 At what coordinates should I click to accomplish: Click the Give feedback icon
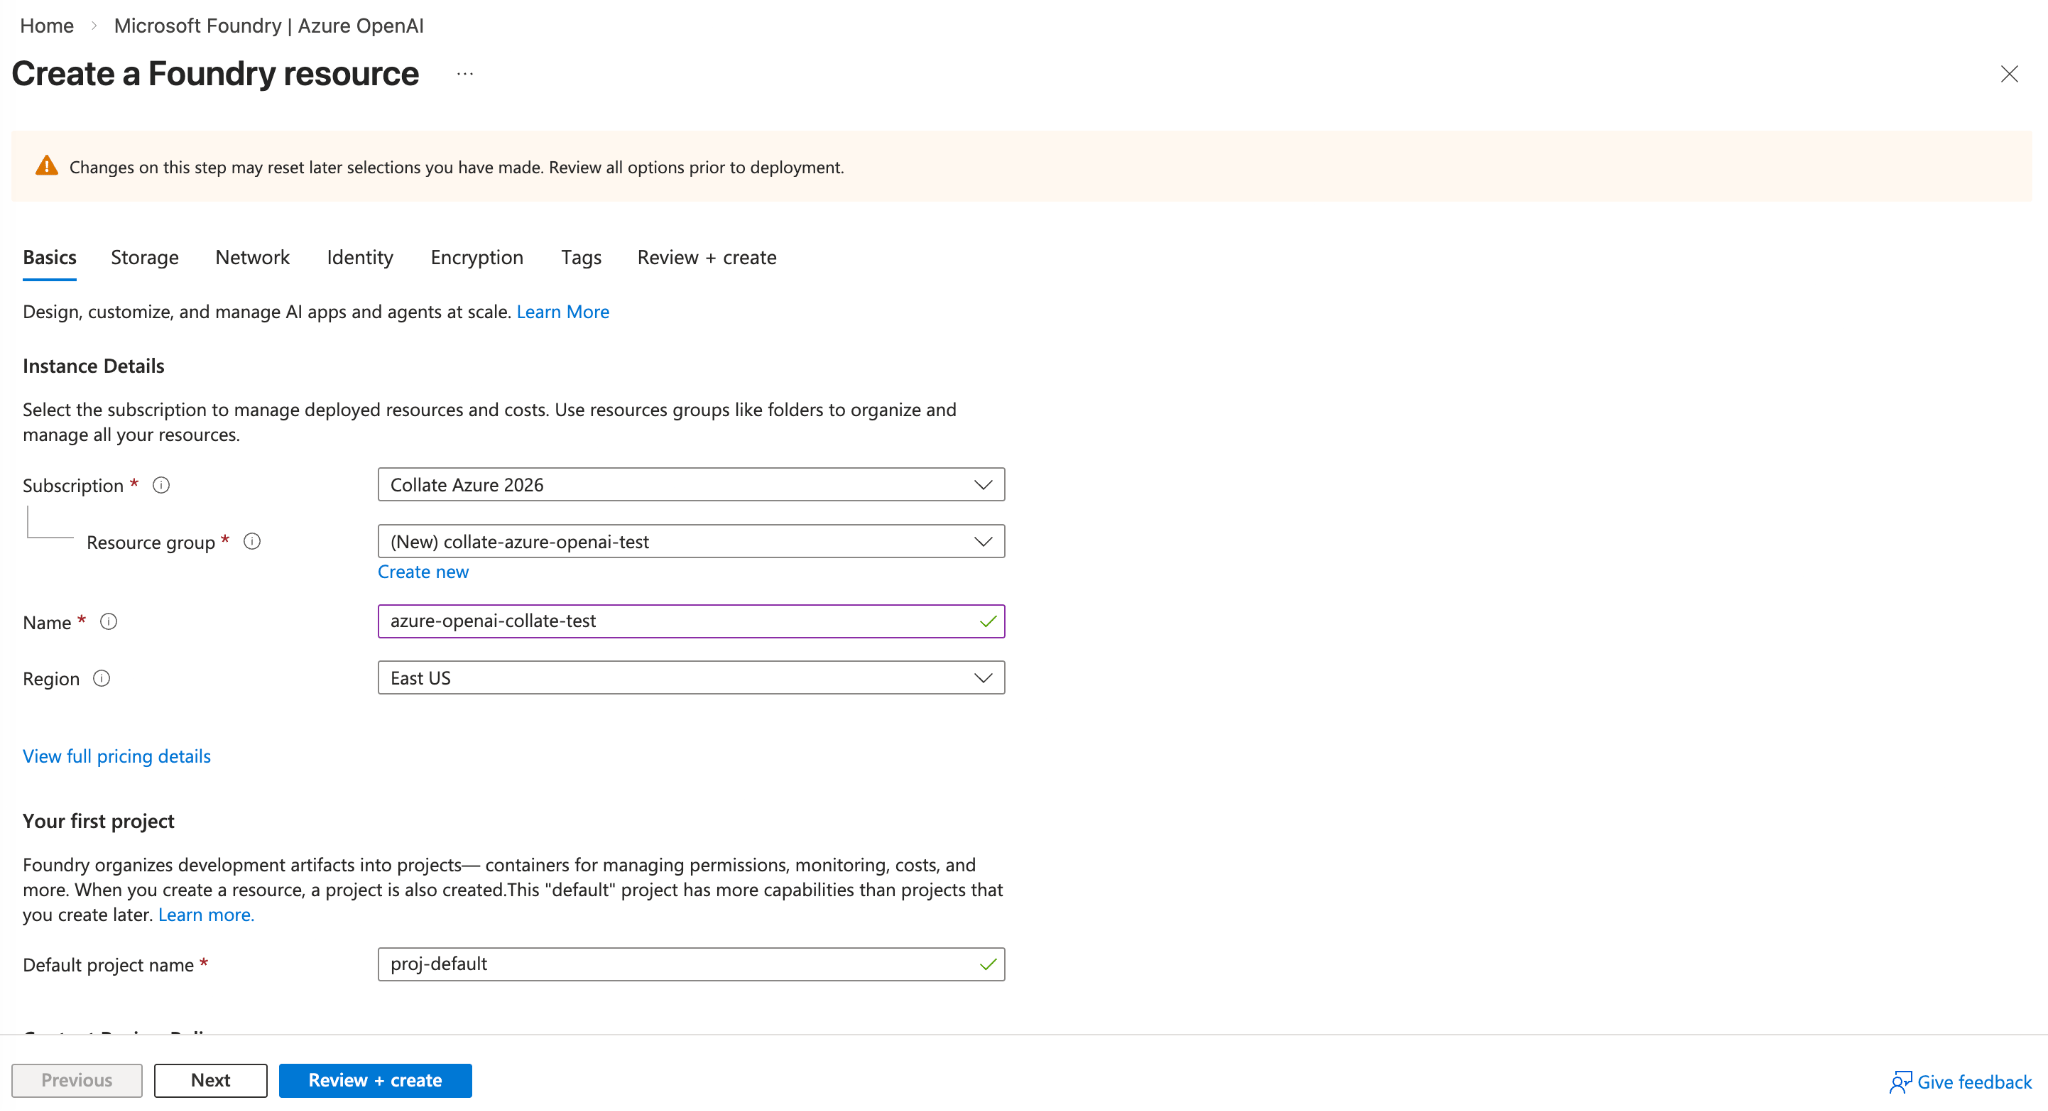click(x=1900, y=1082)
